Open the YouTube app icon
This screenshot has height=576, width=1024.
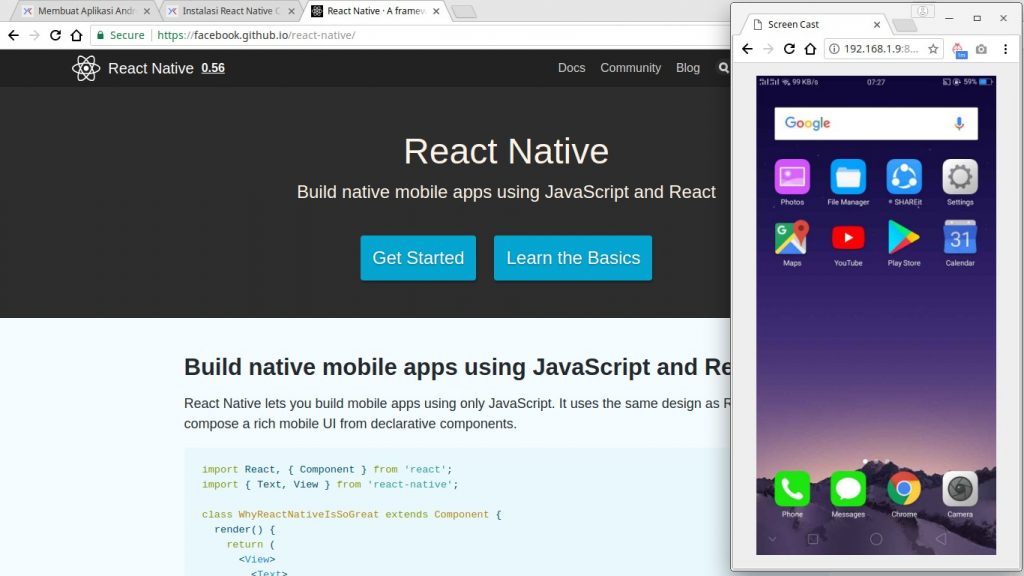point(848,238)
